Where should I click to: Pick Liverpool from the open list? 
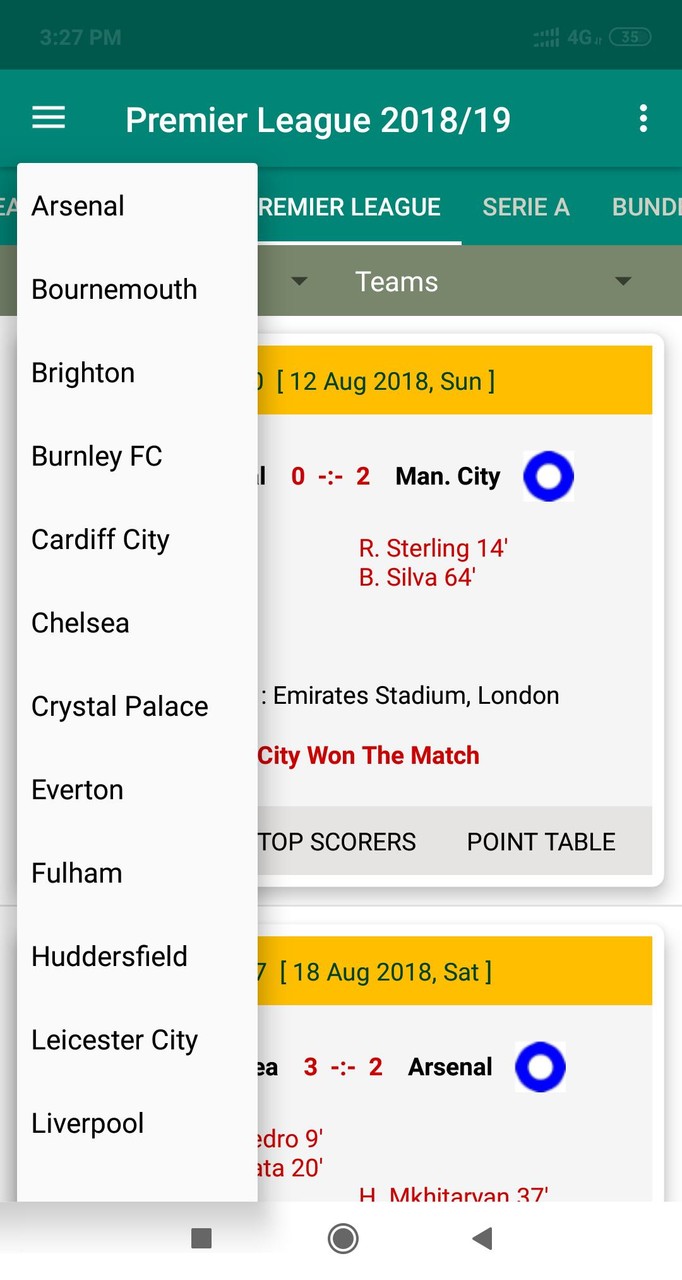(x=87, y=1123)
